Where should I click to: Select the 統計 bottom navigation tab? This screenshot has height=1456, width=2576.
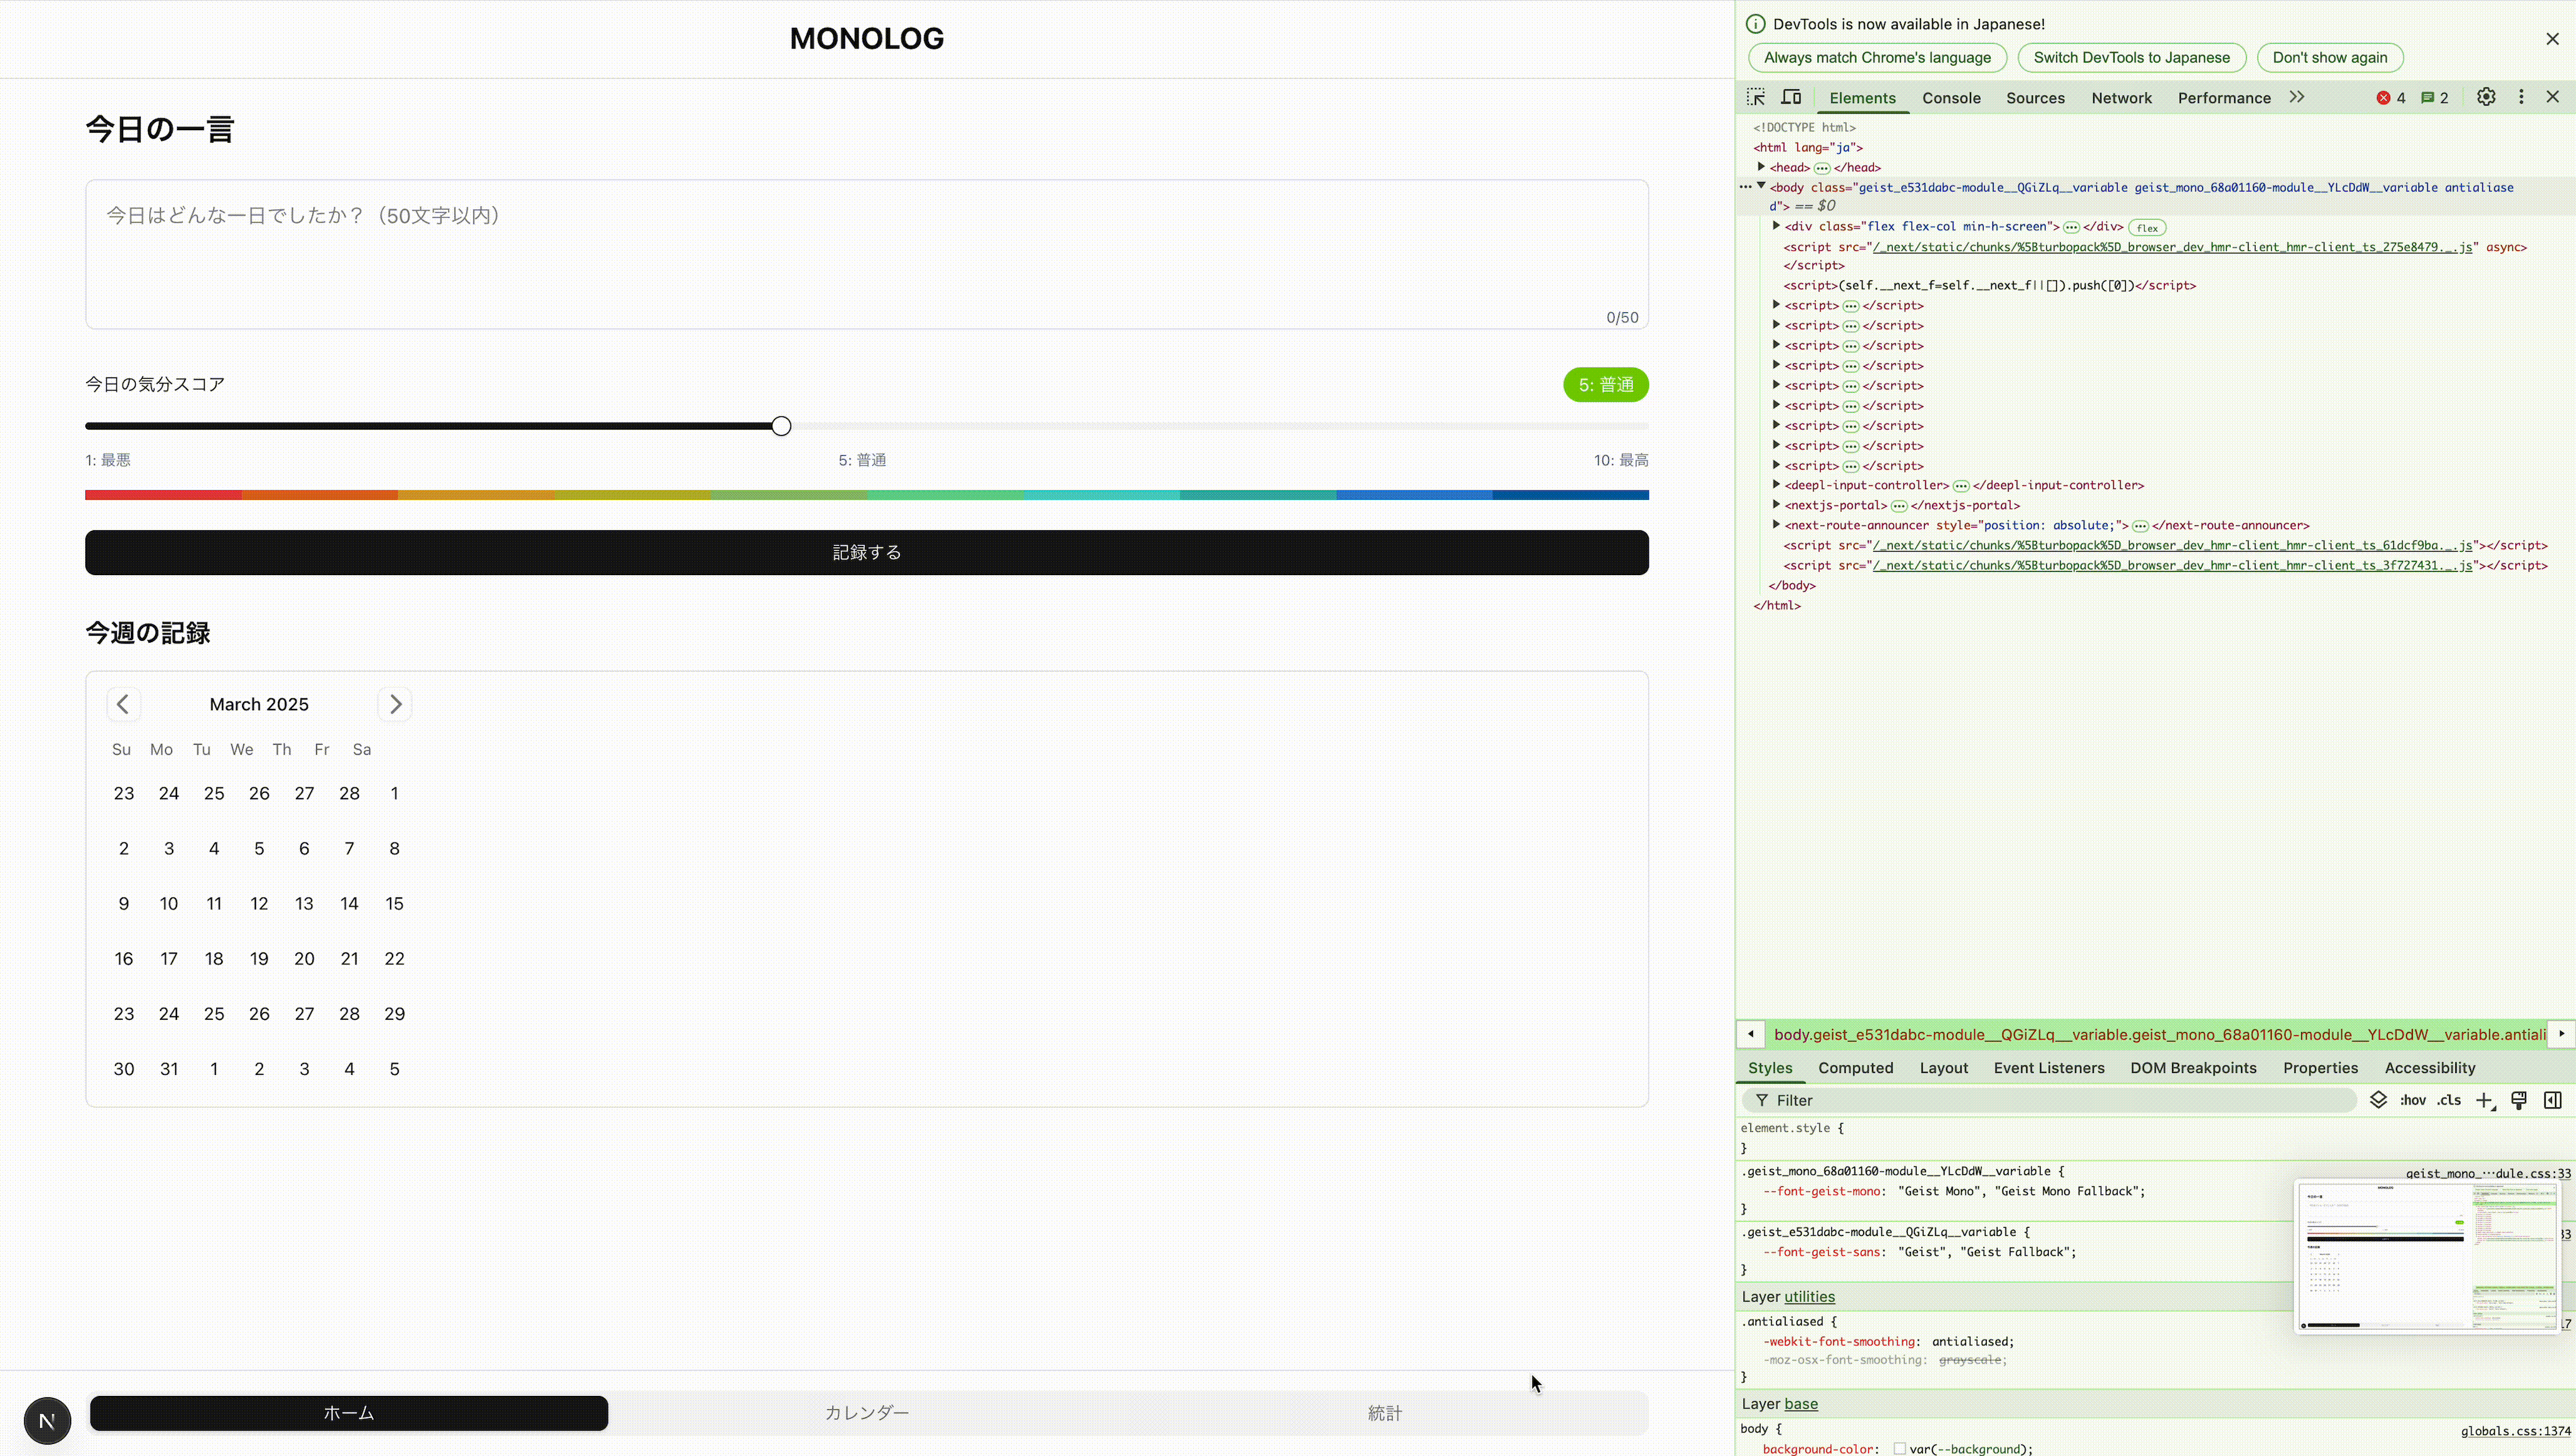pos(1385,1413)
